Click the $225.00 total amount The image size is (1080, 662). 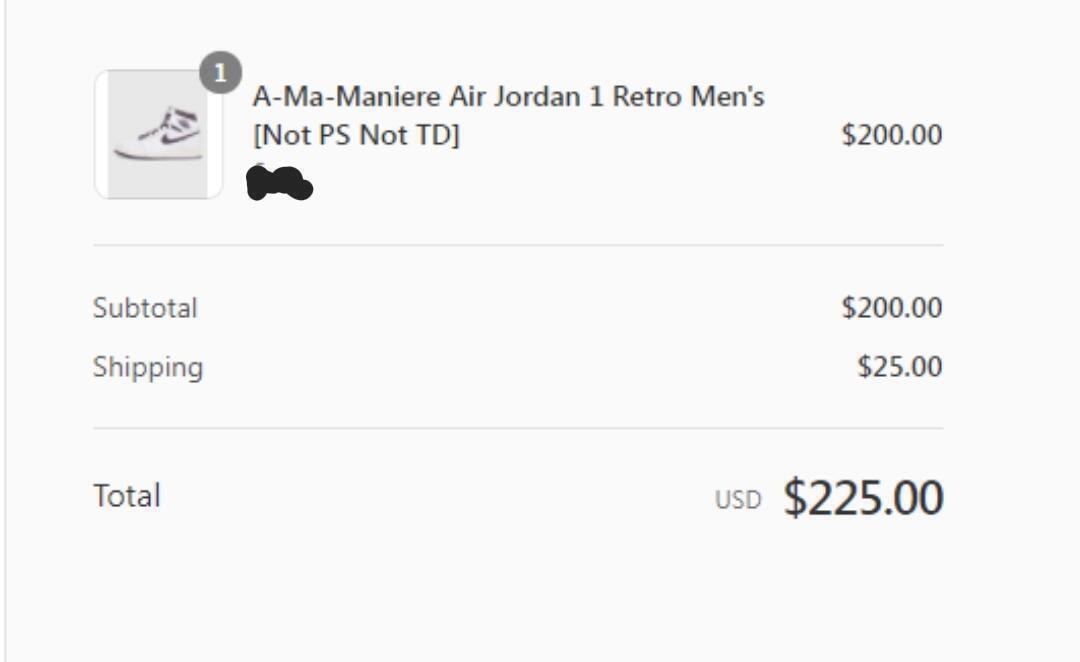click(863, 497)
